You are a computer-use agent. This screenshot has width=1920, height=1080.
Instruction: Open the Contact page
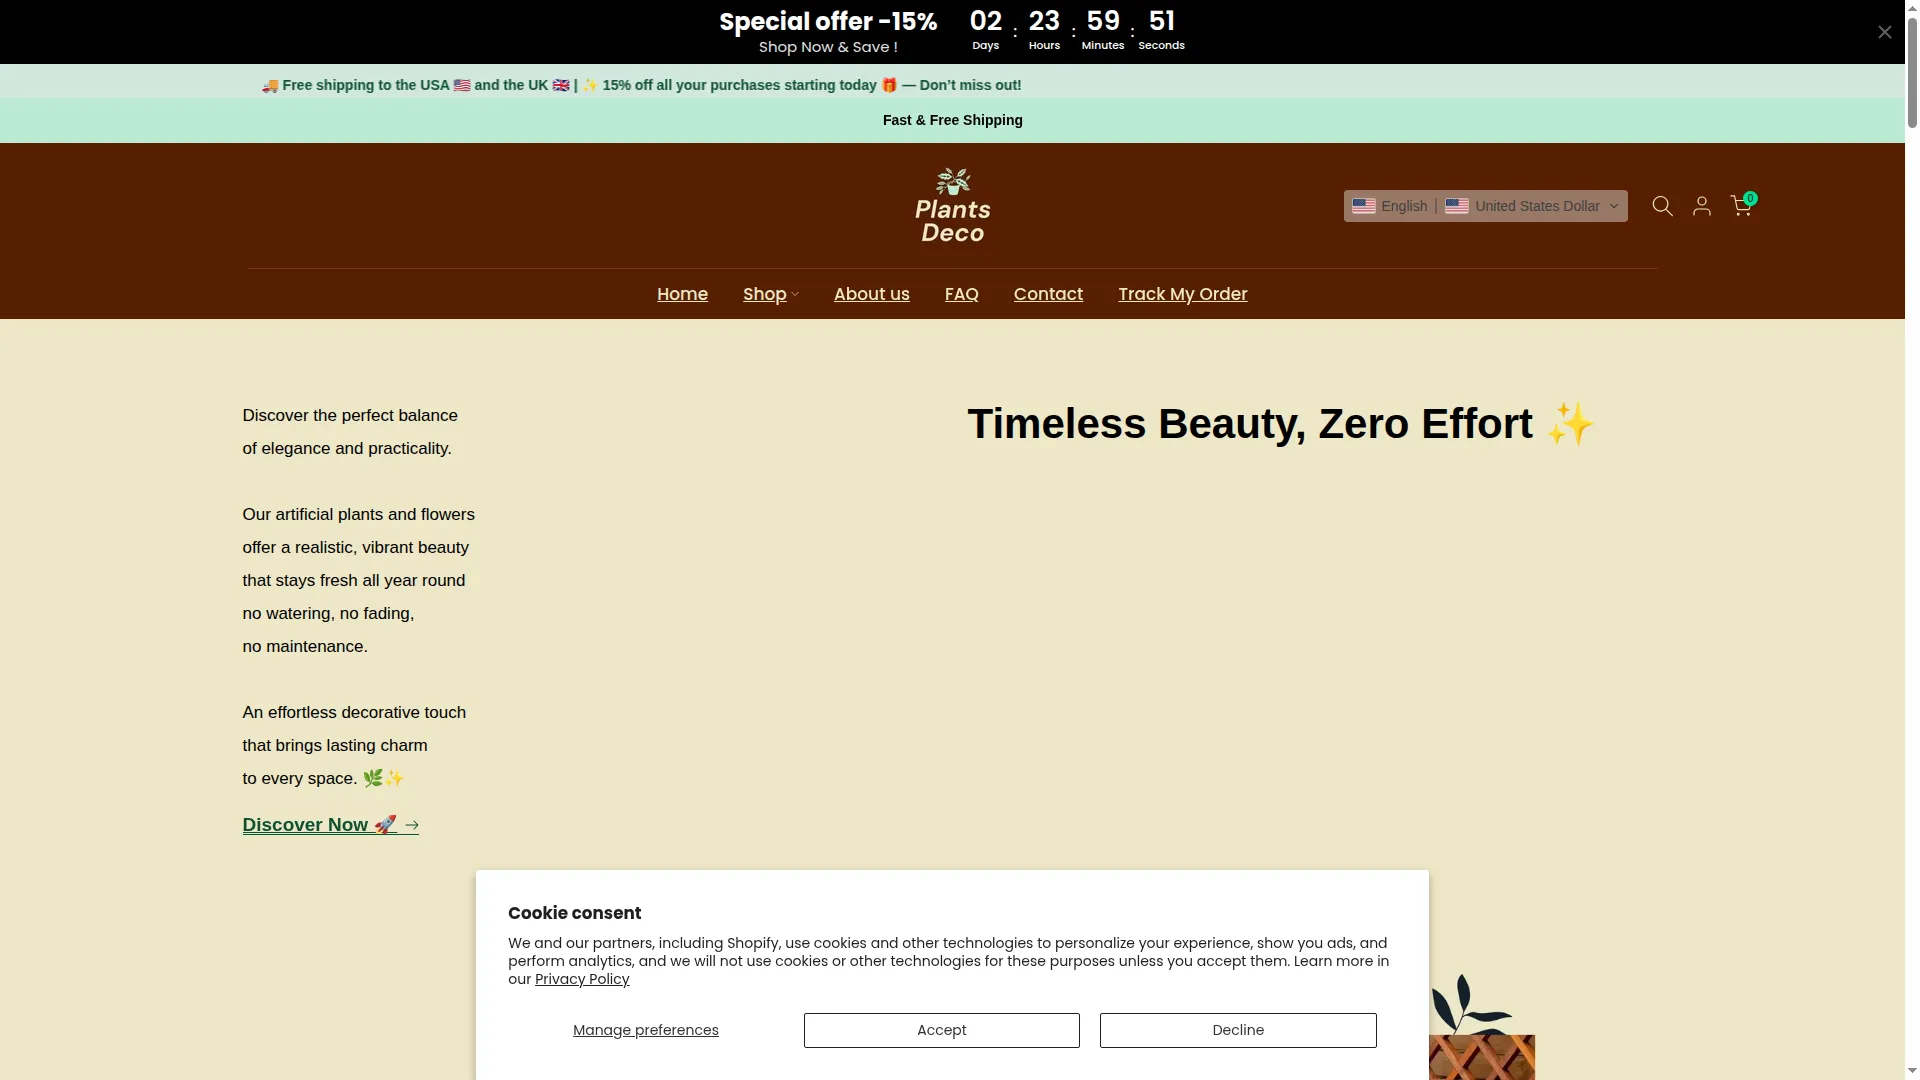tap(1048, 294)
